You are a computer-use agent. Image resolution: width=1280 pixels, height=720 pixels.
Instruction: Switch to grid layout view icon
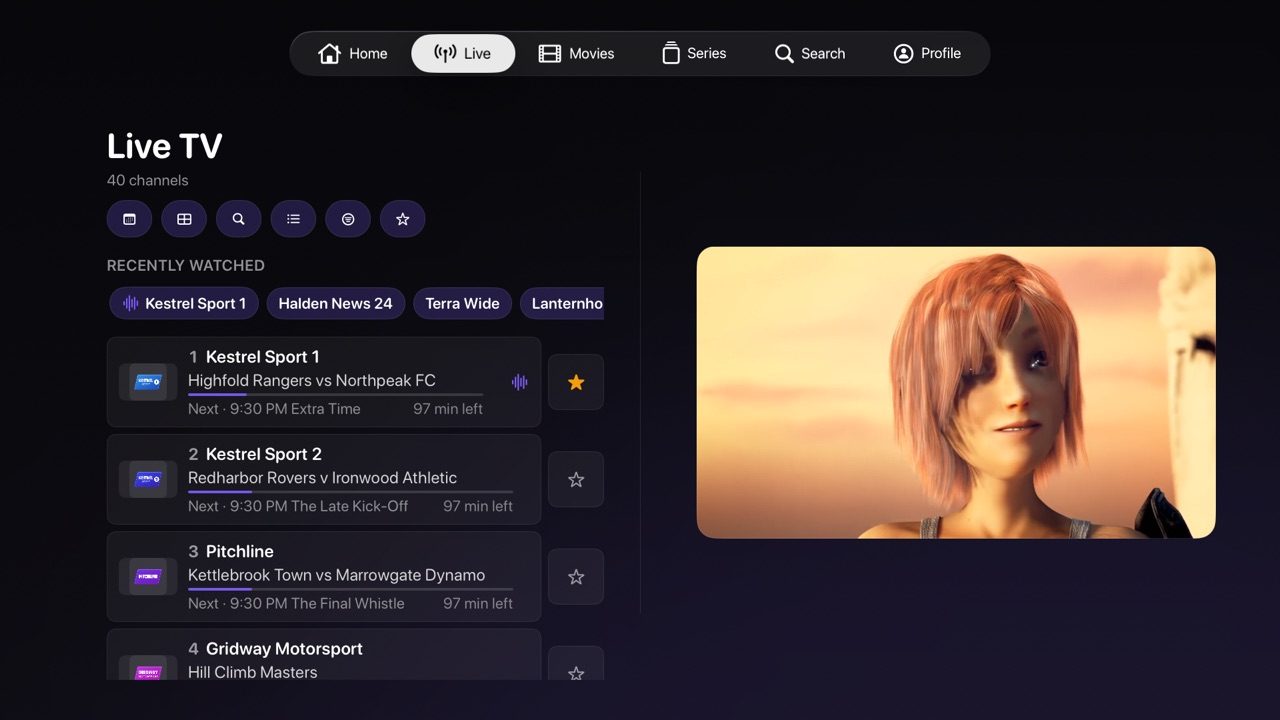(x=184, y=219)
